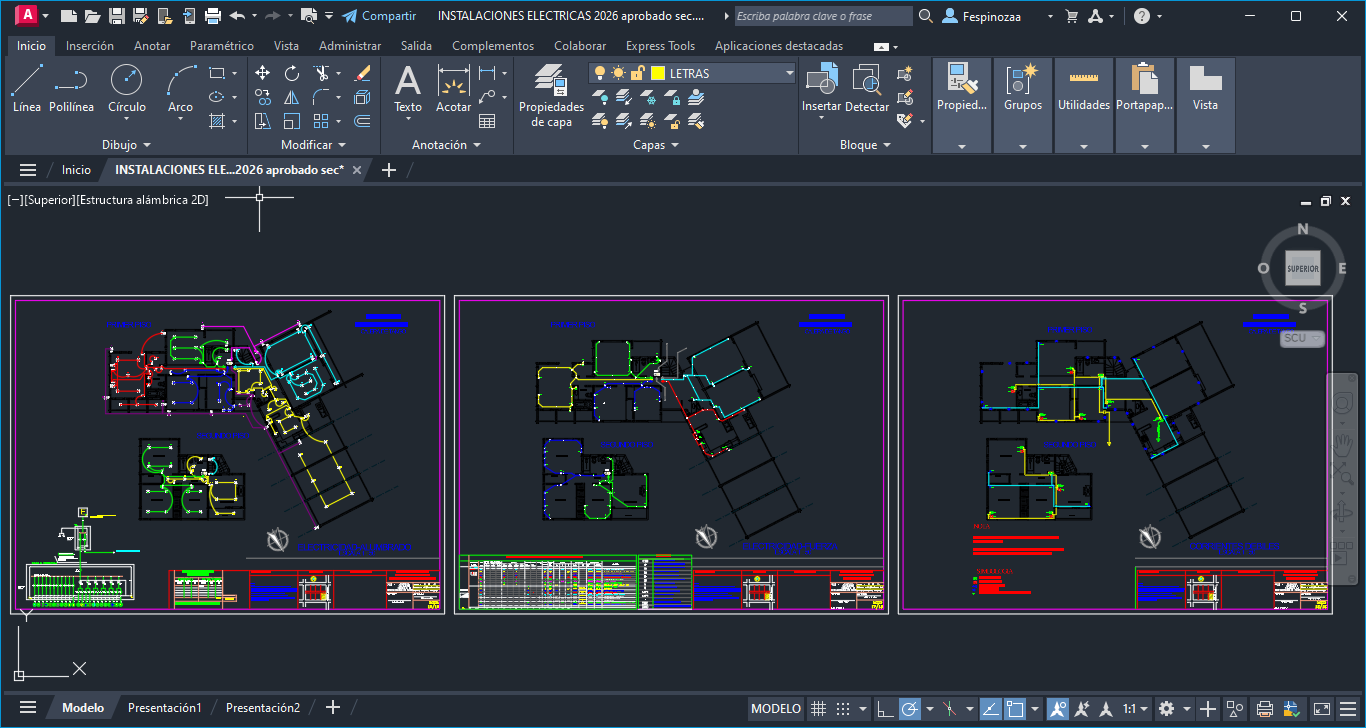Image resolution: width=1366 pixels, height=728 pixels.
Task: Click the Plot (print) icon in title bar
Action: click(212, 16)
